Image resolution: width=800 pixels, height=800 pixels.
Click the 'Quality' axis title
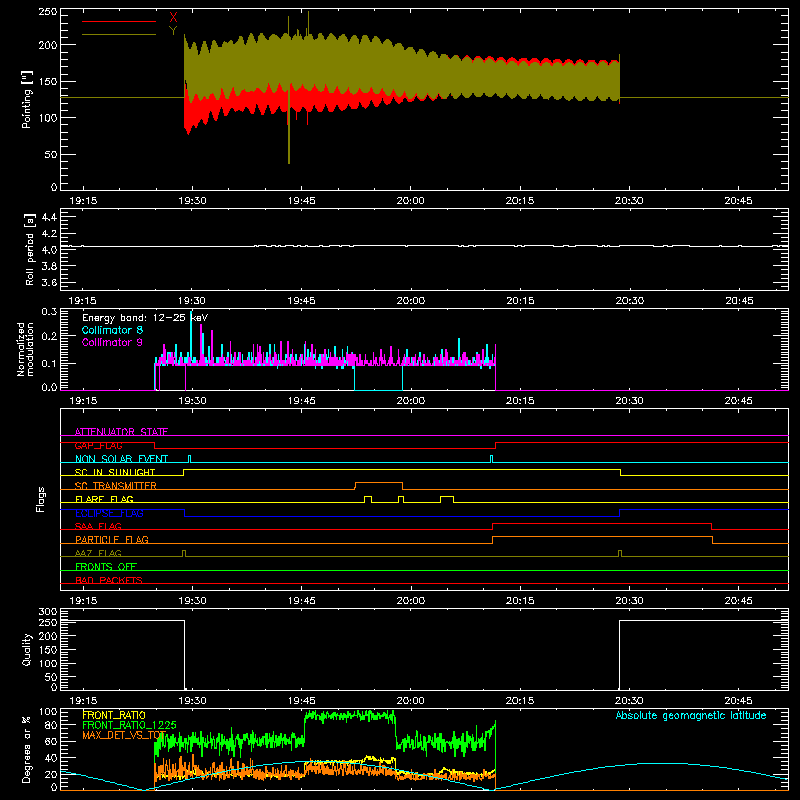[x=27, y=649]
